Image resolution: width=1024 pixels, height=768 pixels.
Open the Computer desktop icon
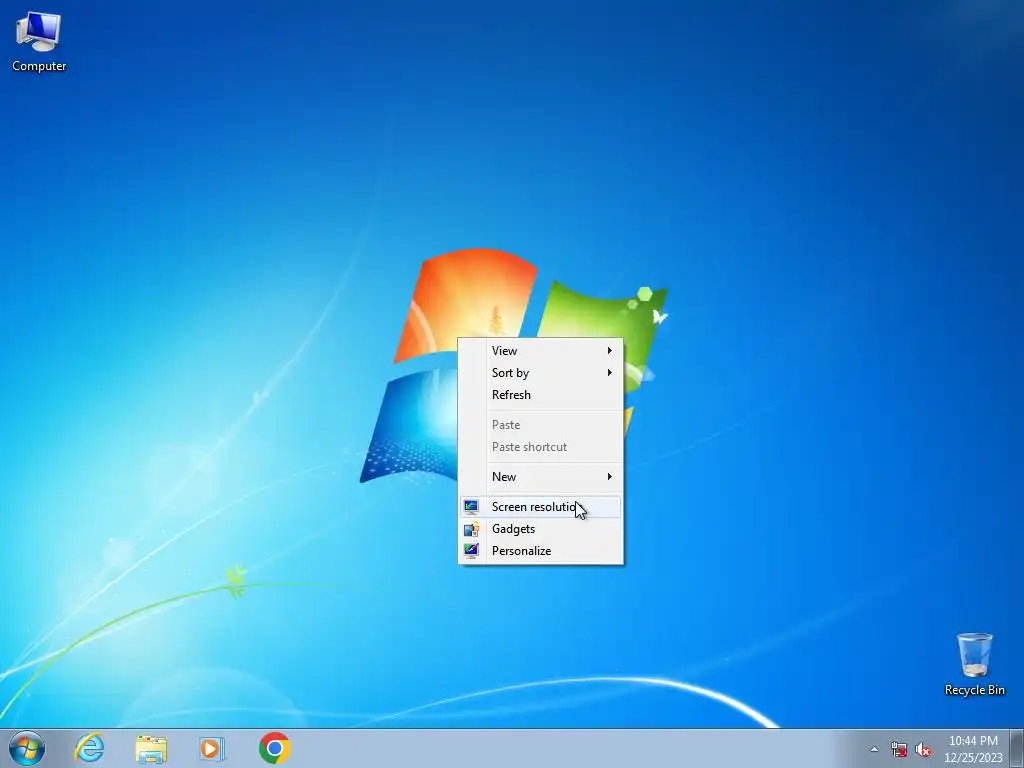[39, 42]
